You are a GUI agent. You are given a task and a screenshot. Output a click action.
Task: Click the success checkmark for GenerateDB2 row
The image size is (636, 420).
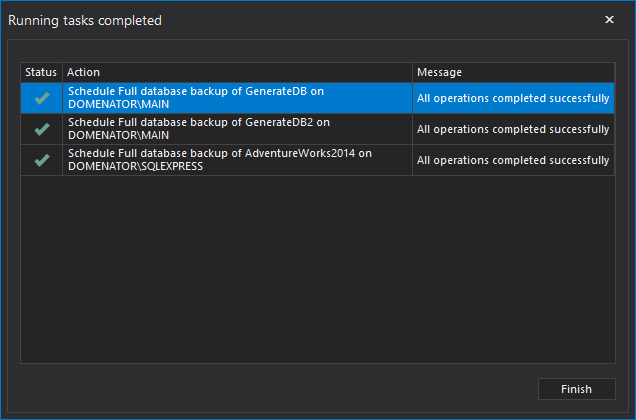(x=42, y=129)
